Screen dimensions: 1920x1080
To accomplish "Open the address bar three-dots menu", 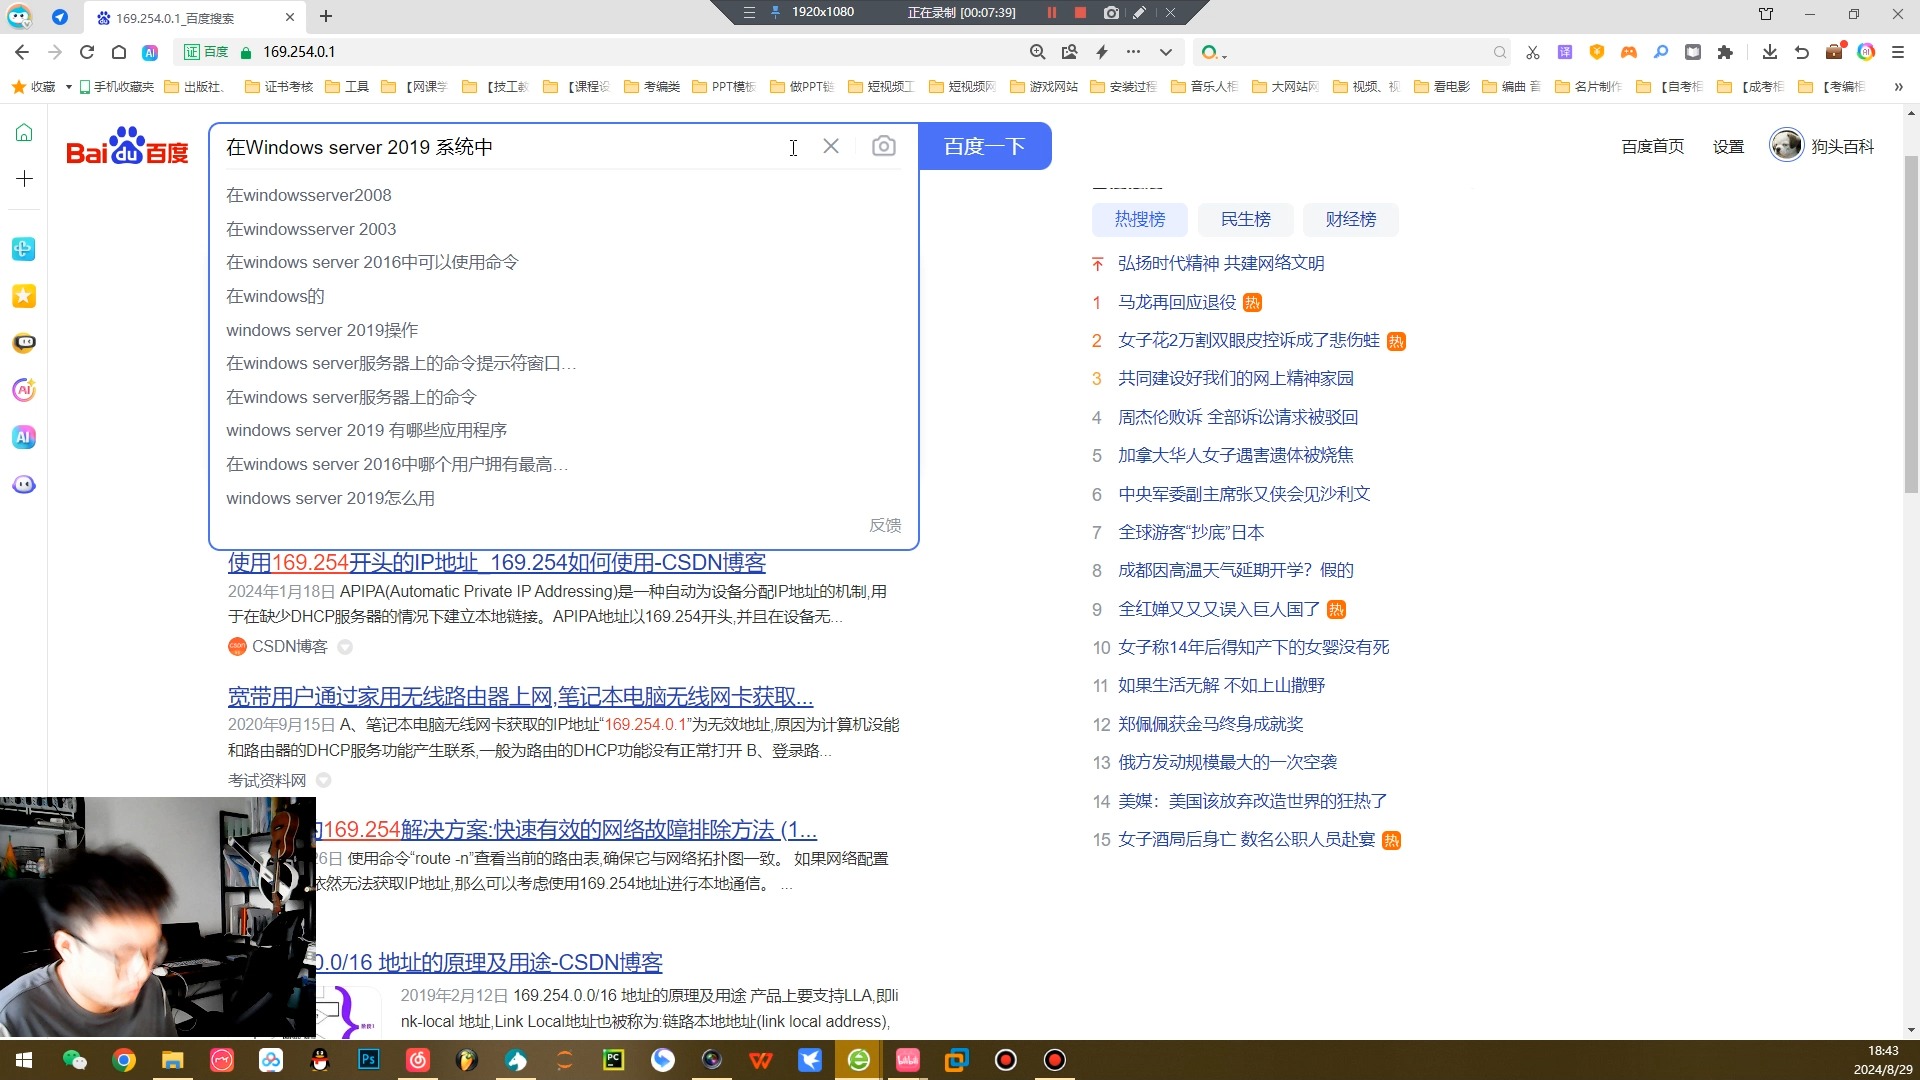I will pyautogui.click(x=1133, y=52).
